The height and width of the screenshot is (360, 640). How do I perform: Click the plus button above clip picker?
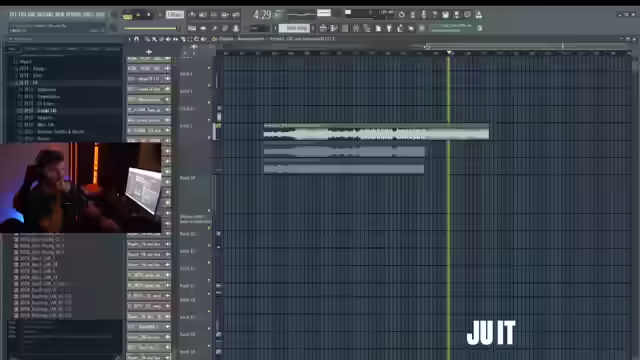click(149, 52)
